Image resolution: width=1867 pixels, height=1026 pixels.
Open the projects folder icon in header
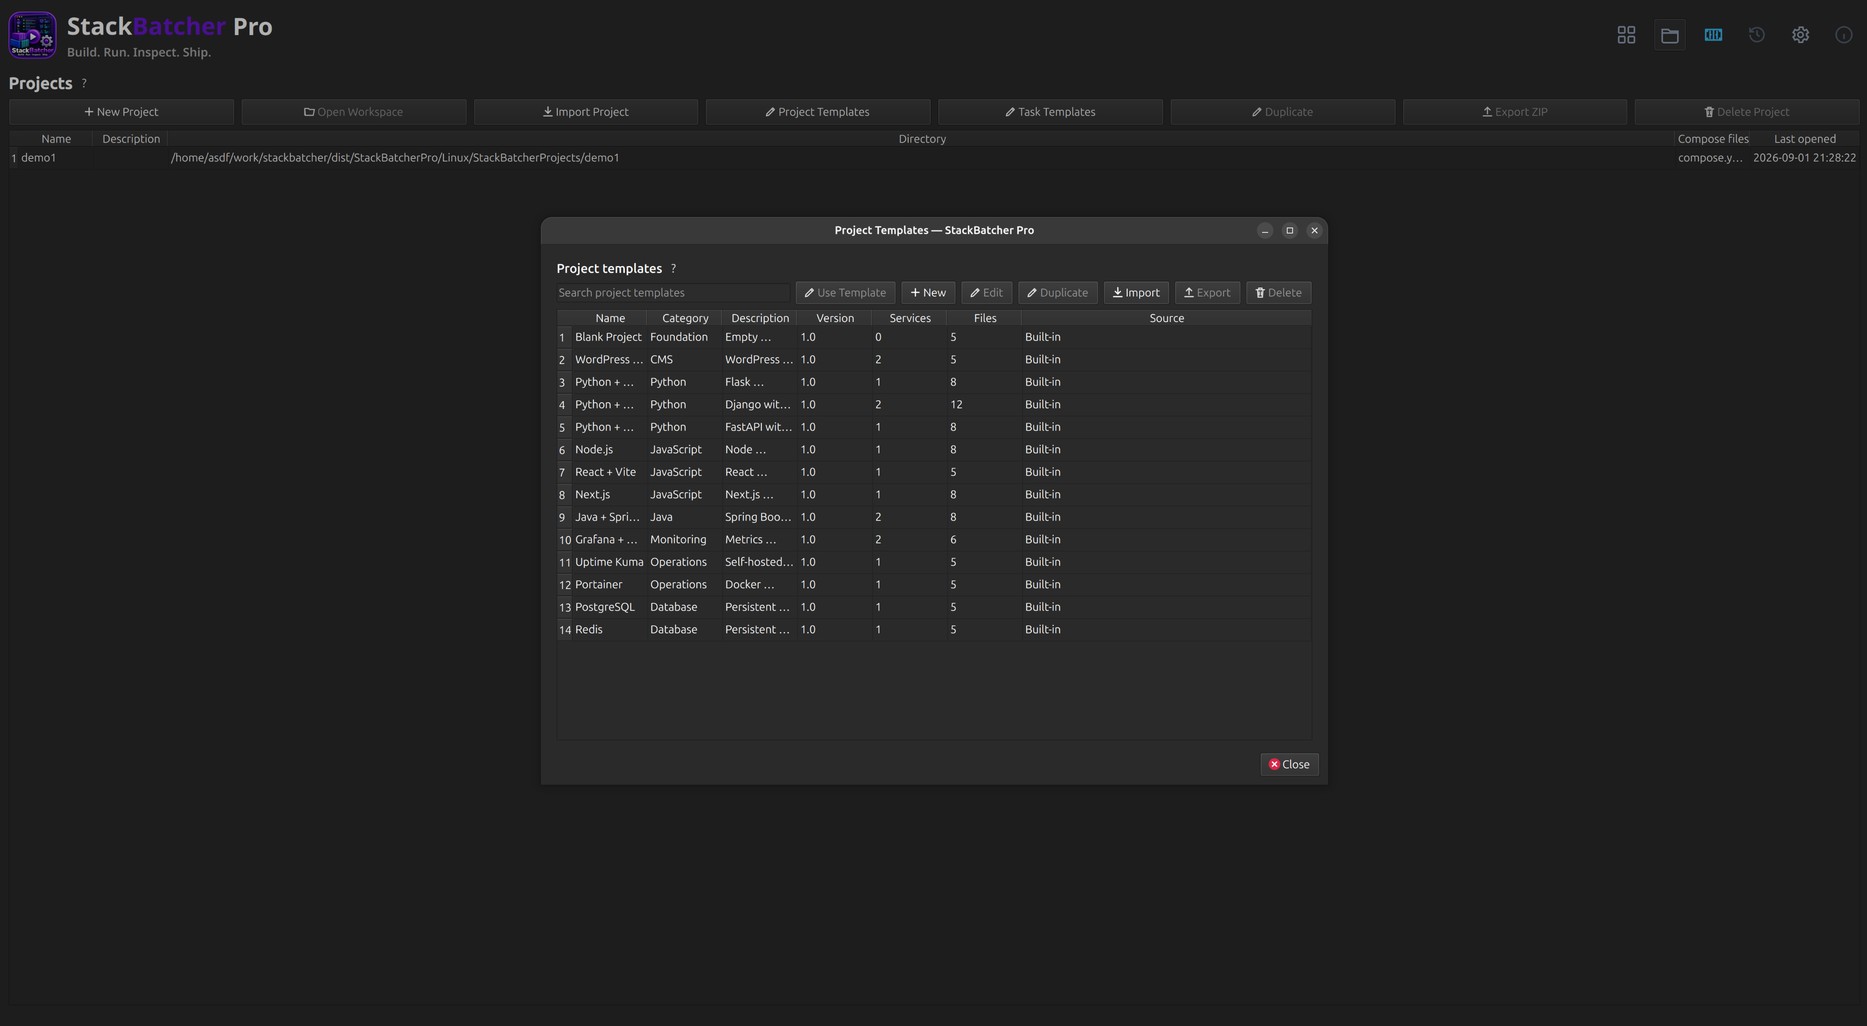coord(1670,35)
